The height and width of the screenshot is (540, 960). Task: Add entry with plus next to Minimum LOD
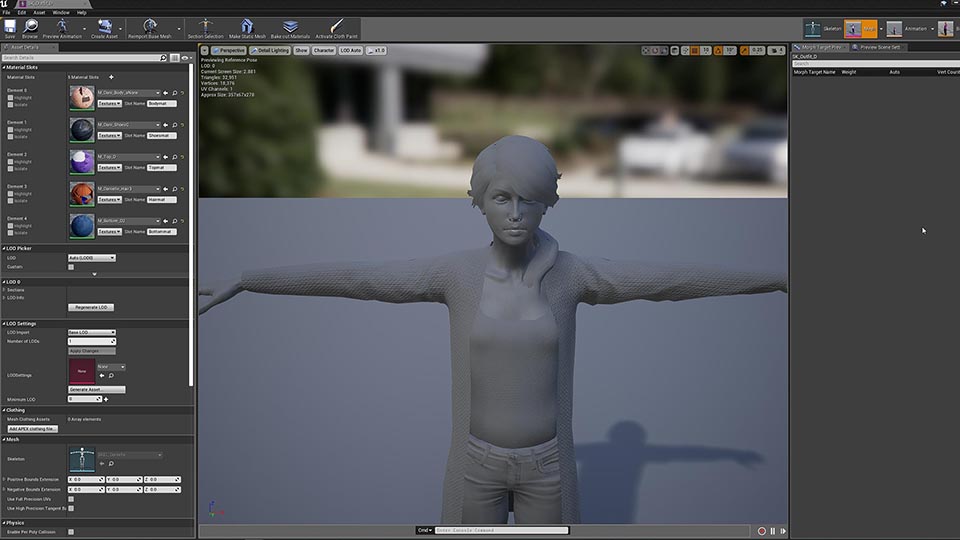click(x=106, y=399)
